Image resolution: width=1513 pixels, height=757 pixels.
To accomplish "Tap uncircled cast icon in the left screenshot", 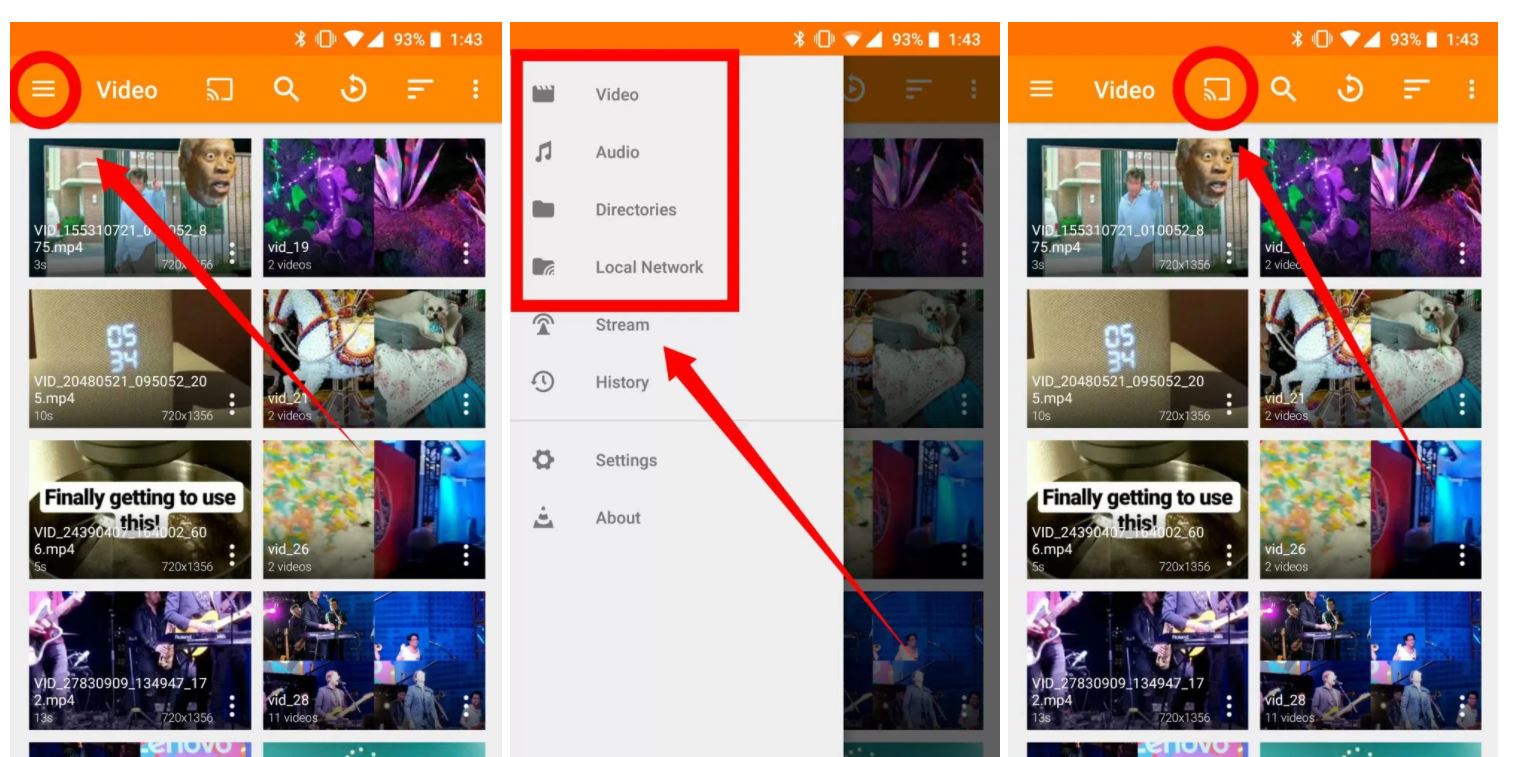I will coord(220,90).
